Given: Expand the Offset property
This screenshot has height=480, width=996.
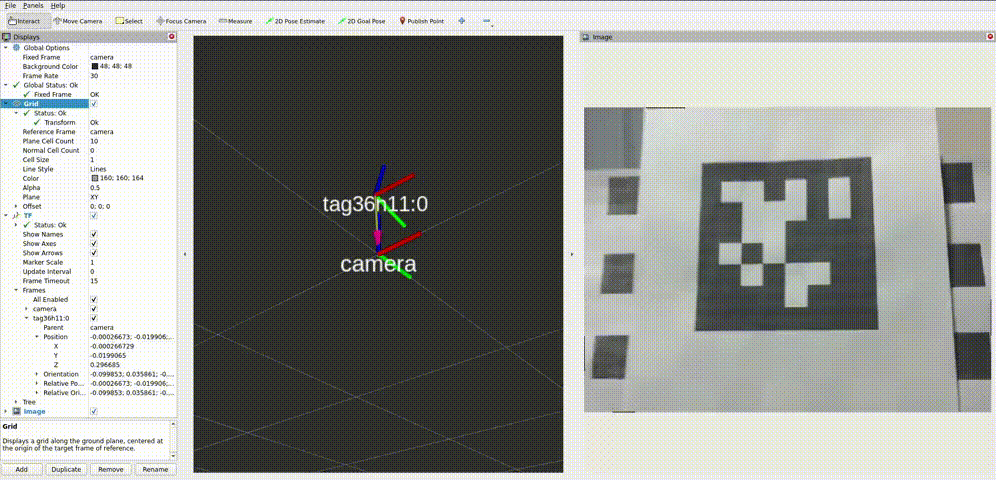Looking at the screenshot, I should tap(16, 206).
